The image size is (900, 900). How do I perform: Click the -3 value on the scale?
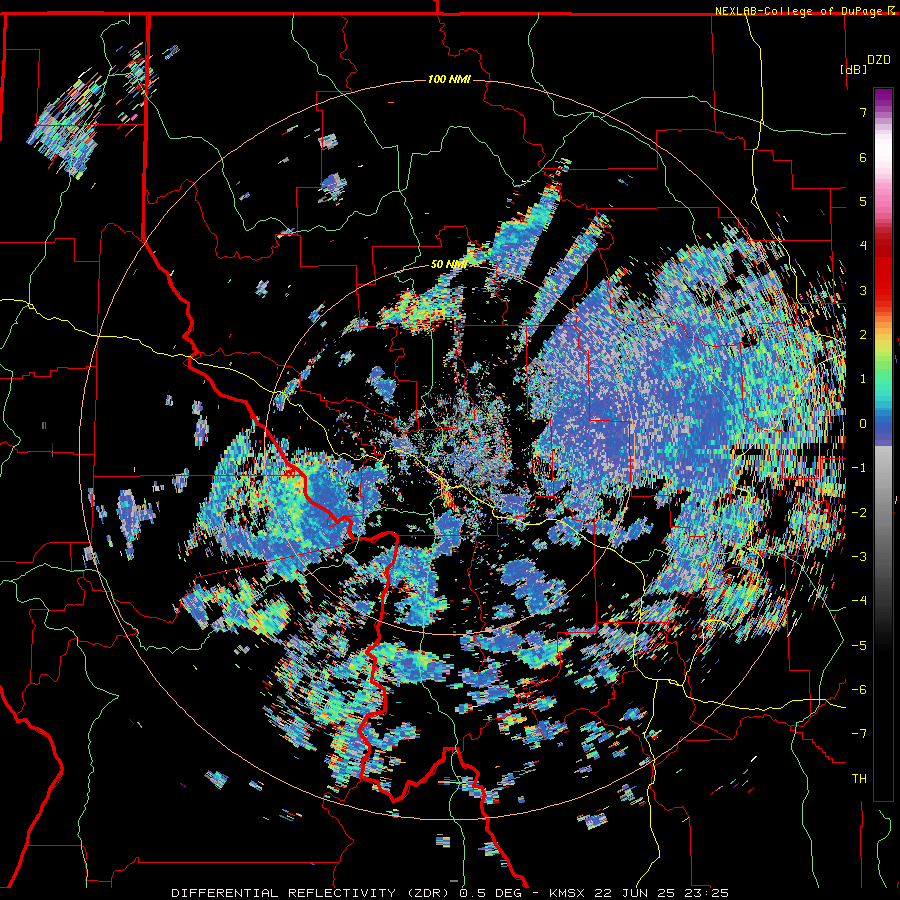point(859,557)
